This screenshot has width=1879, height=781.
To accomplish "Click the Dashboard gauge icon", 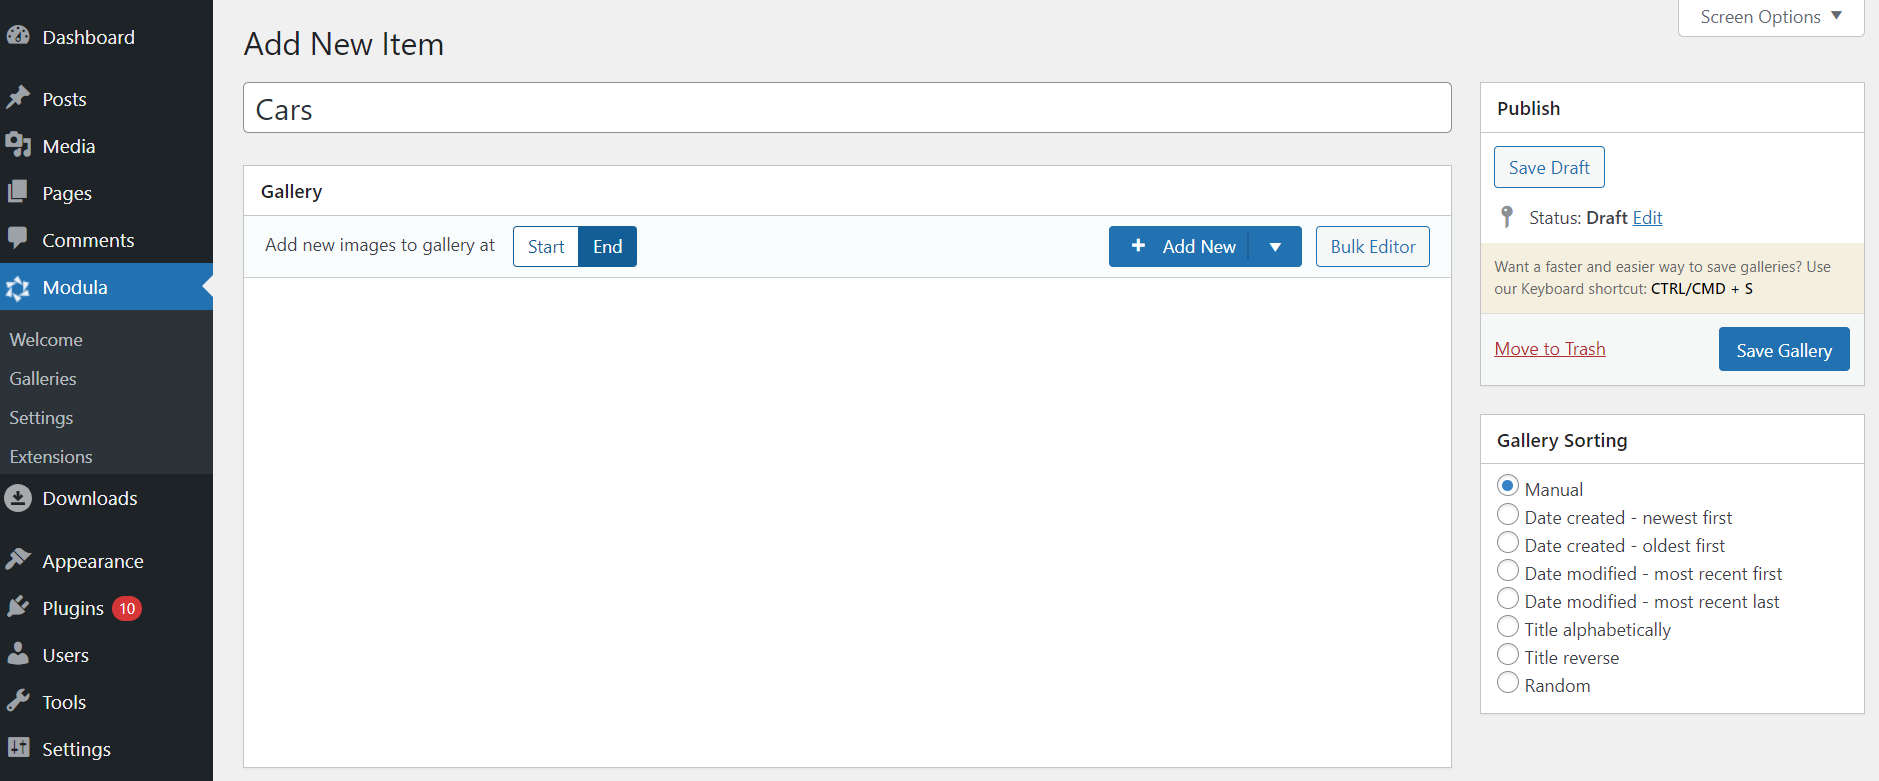I will (18, 36).
